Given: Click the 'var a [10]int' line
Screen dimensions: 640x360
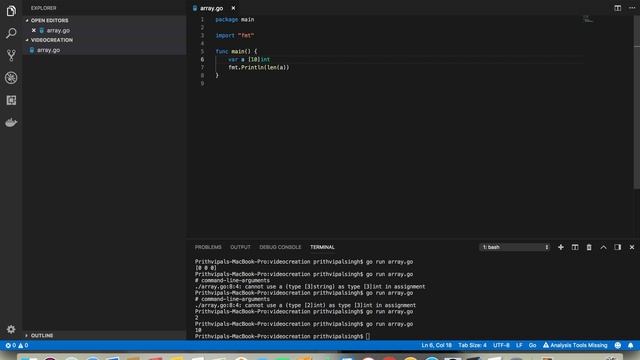Looking at the screenshot, I should 249,60.
